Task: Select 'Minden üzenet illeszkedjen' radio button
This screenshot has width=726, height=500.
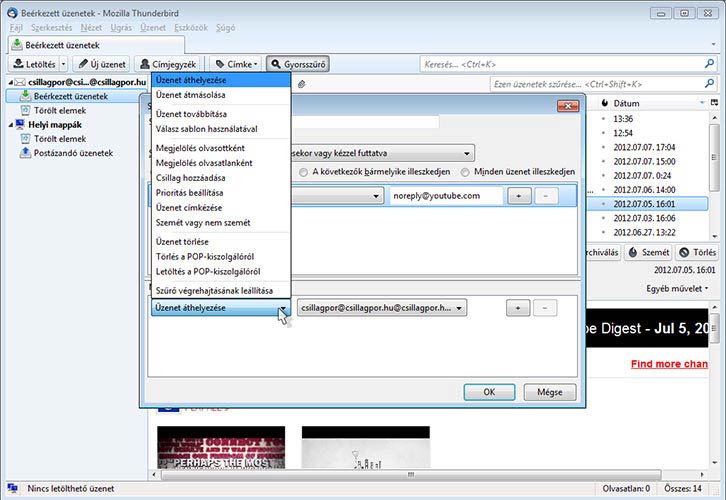Action: [465, 171]
